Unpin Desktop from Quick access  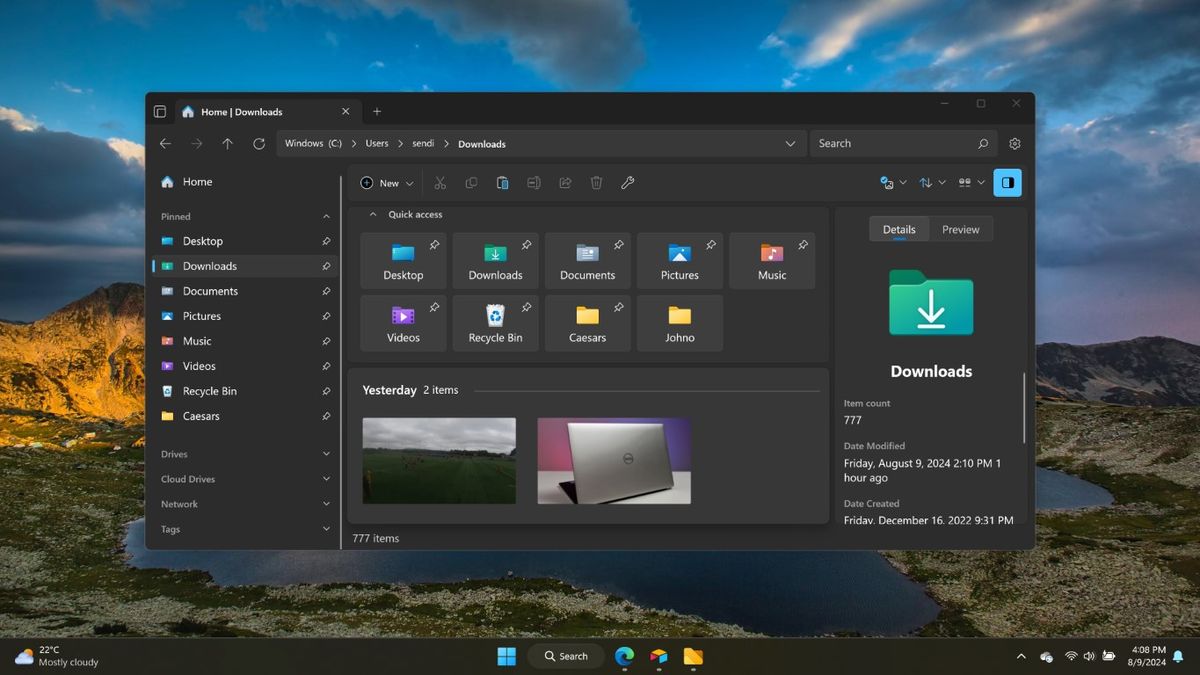pyautogui.click(x=434, y=243)
